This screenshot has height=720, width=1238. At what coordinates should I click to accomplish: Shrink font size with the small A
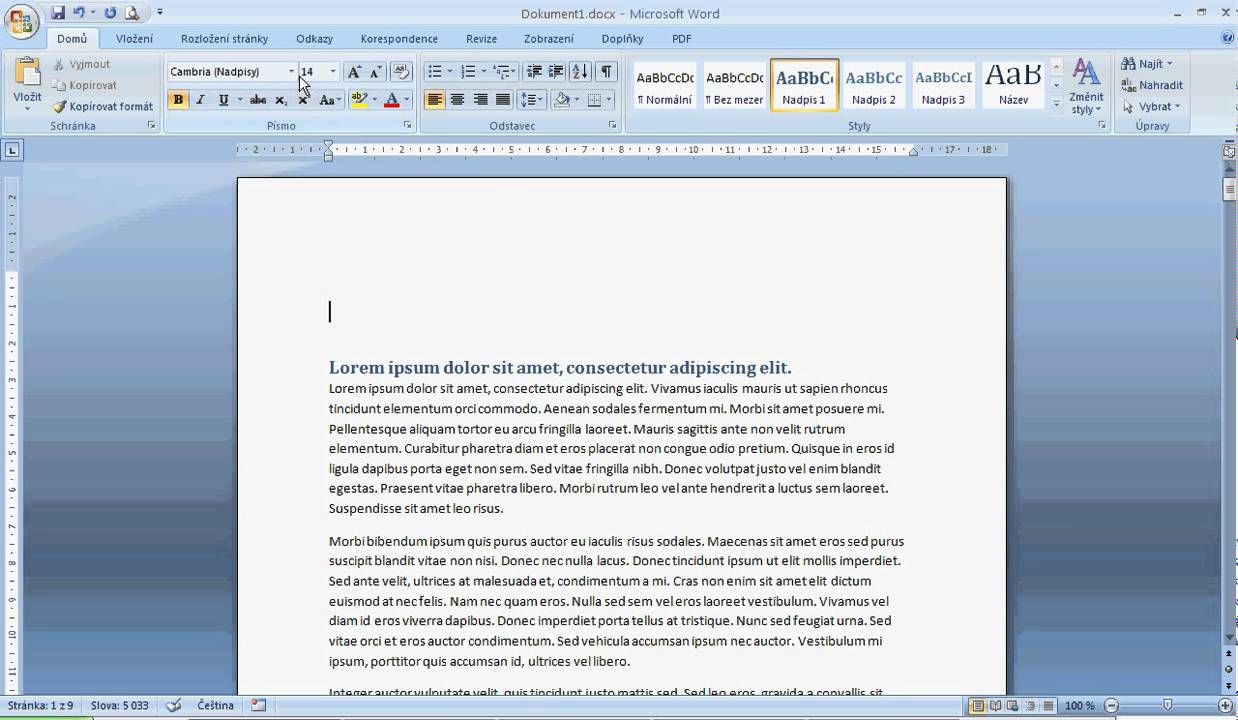point(375,72)
